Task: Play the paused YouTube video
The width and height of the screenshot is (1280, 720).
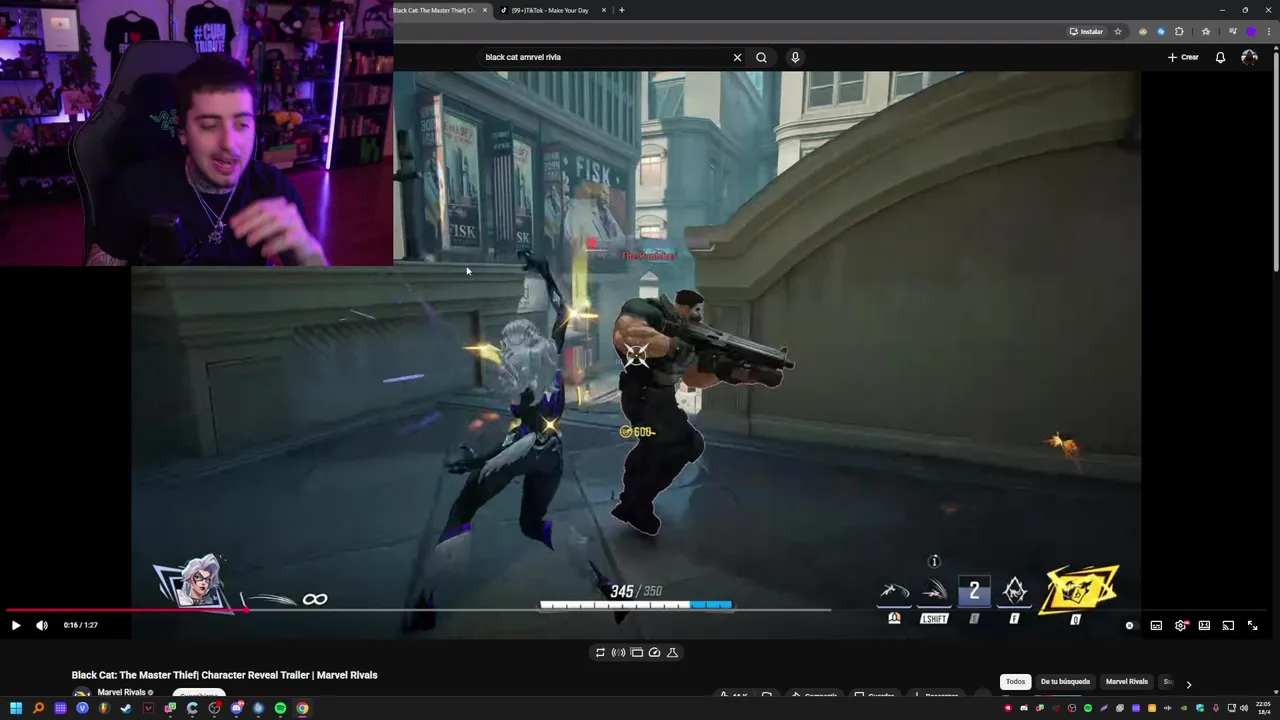Action: [15, 625]
